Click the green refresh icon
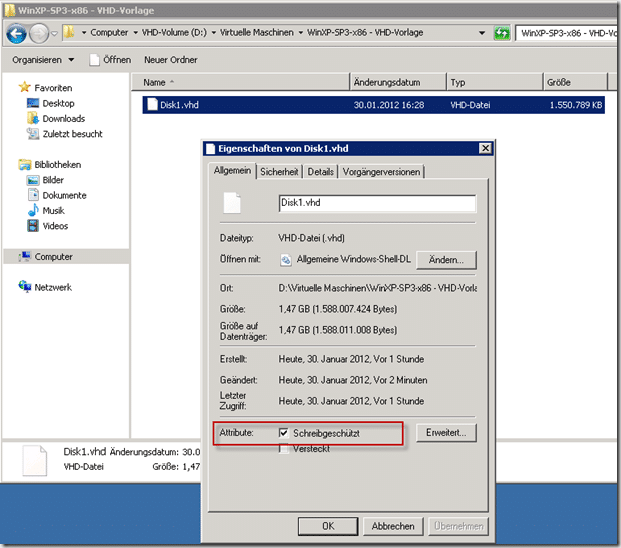 coord(502,33)
